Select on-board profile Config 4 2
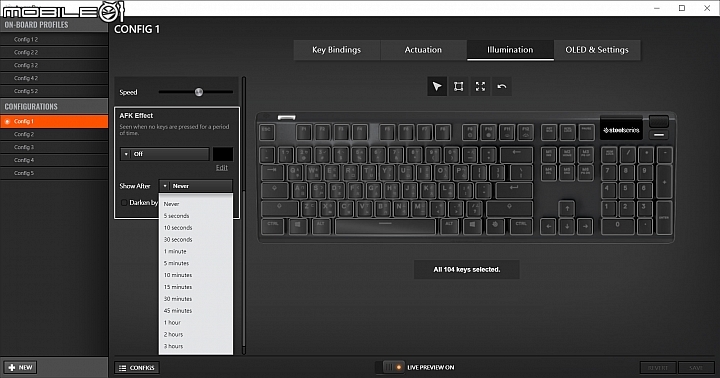Viewport: 720px width, 378px height. 54,78
